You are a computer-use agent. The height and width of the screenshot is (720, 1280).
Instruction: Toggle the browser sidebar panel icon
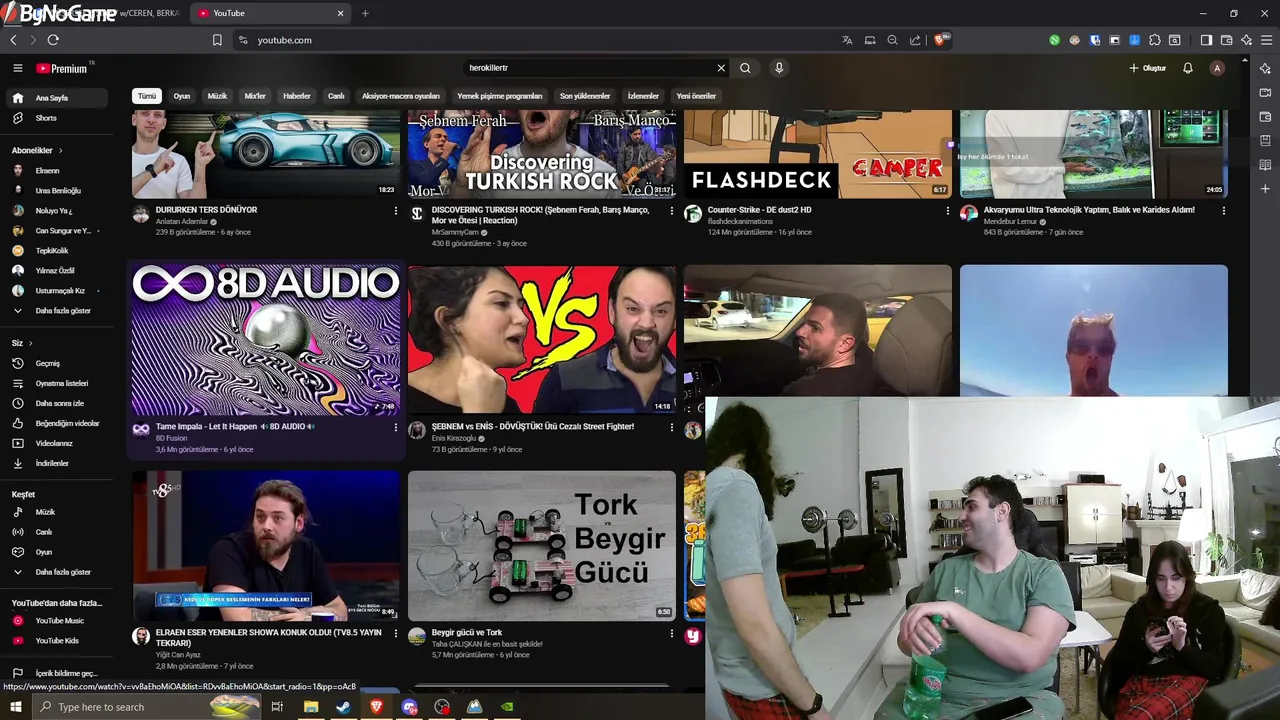tap(1206, 40)
